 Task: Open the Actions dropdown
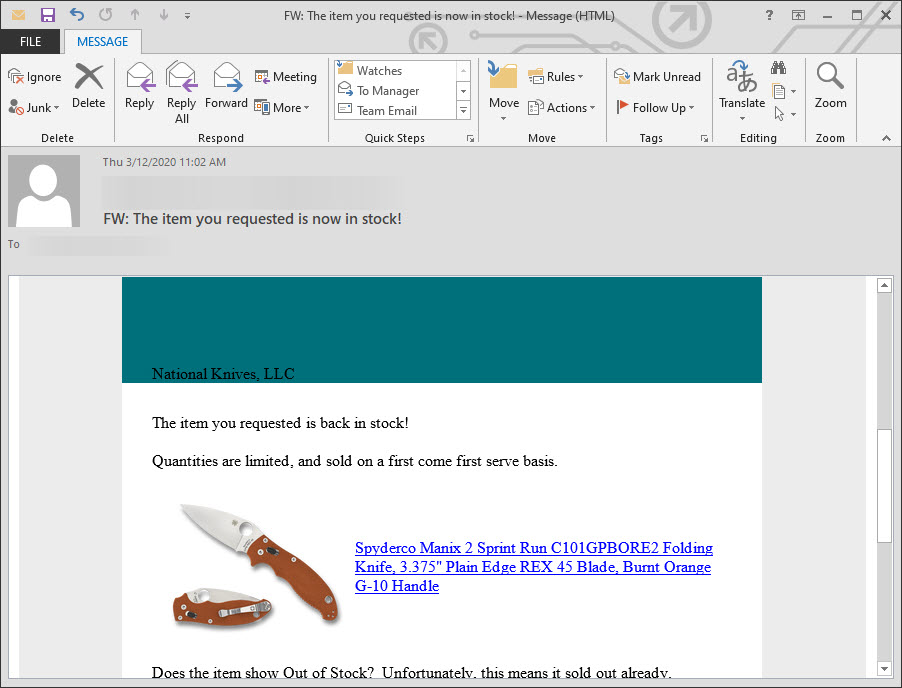coord(562,108)
